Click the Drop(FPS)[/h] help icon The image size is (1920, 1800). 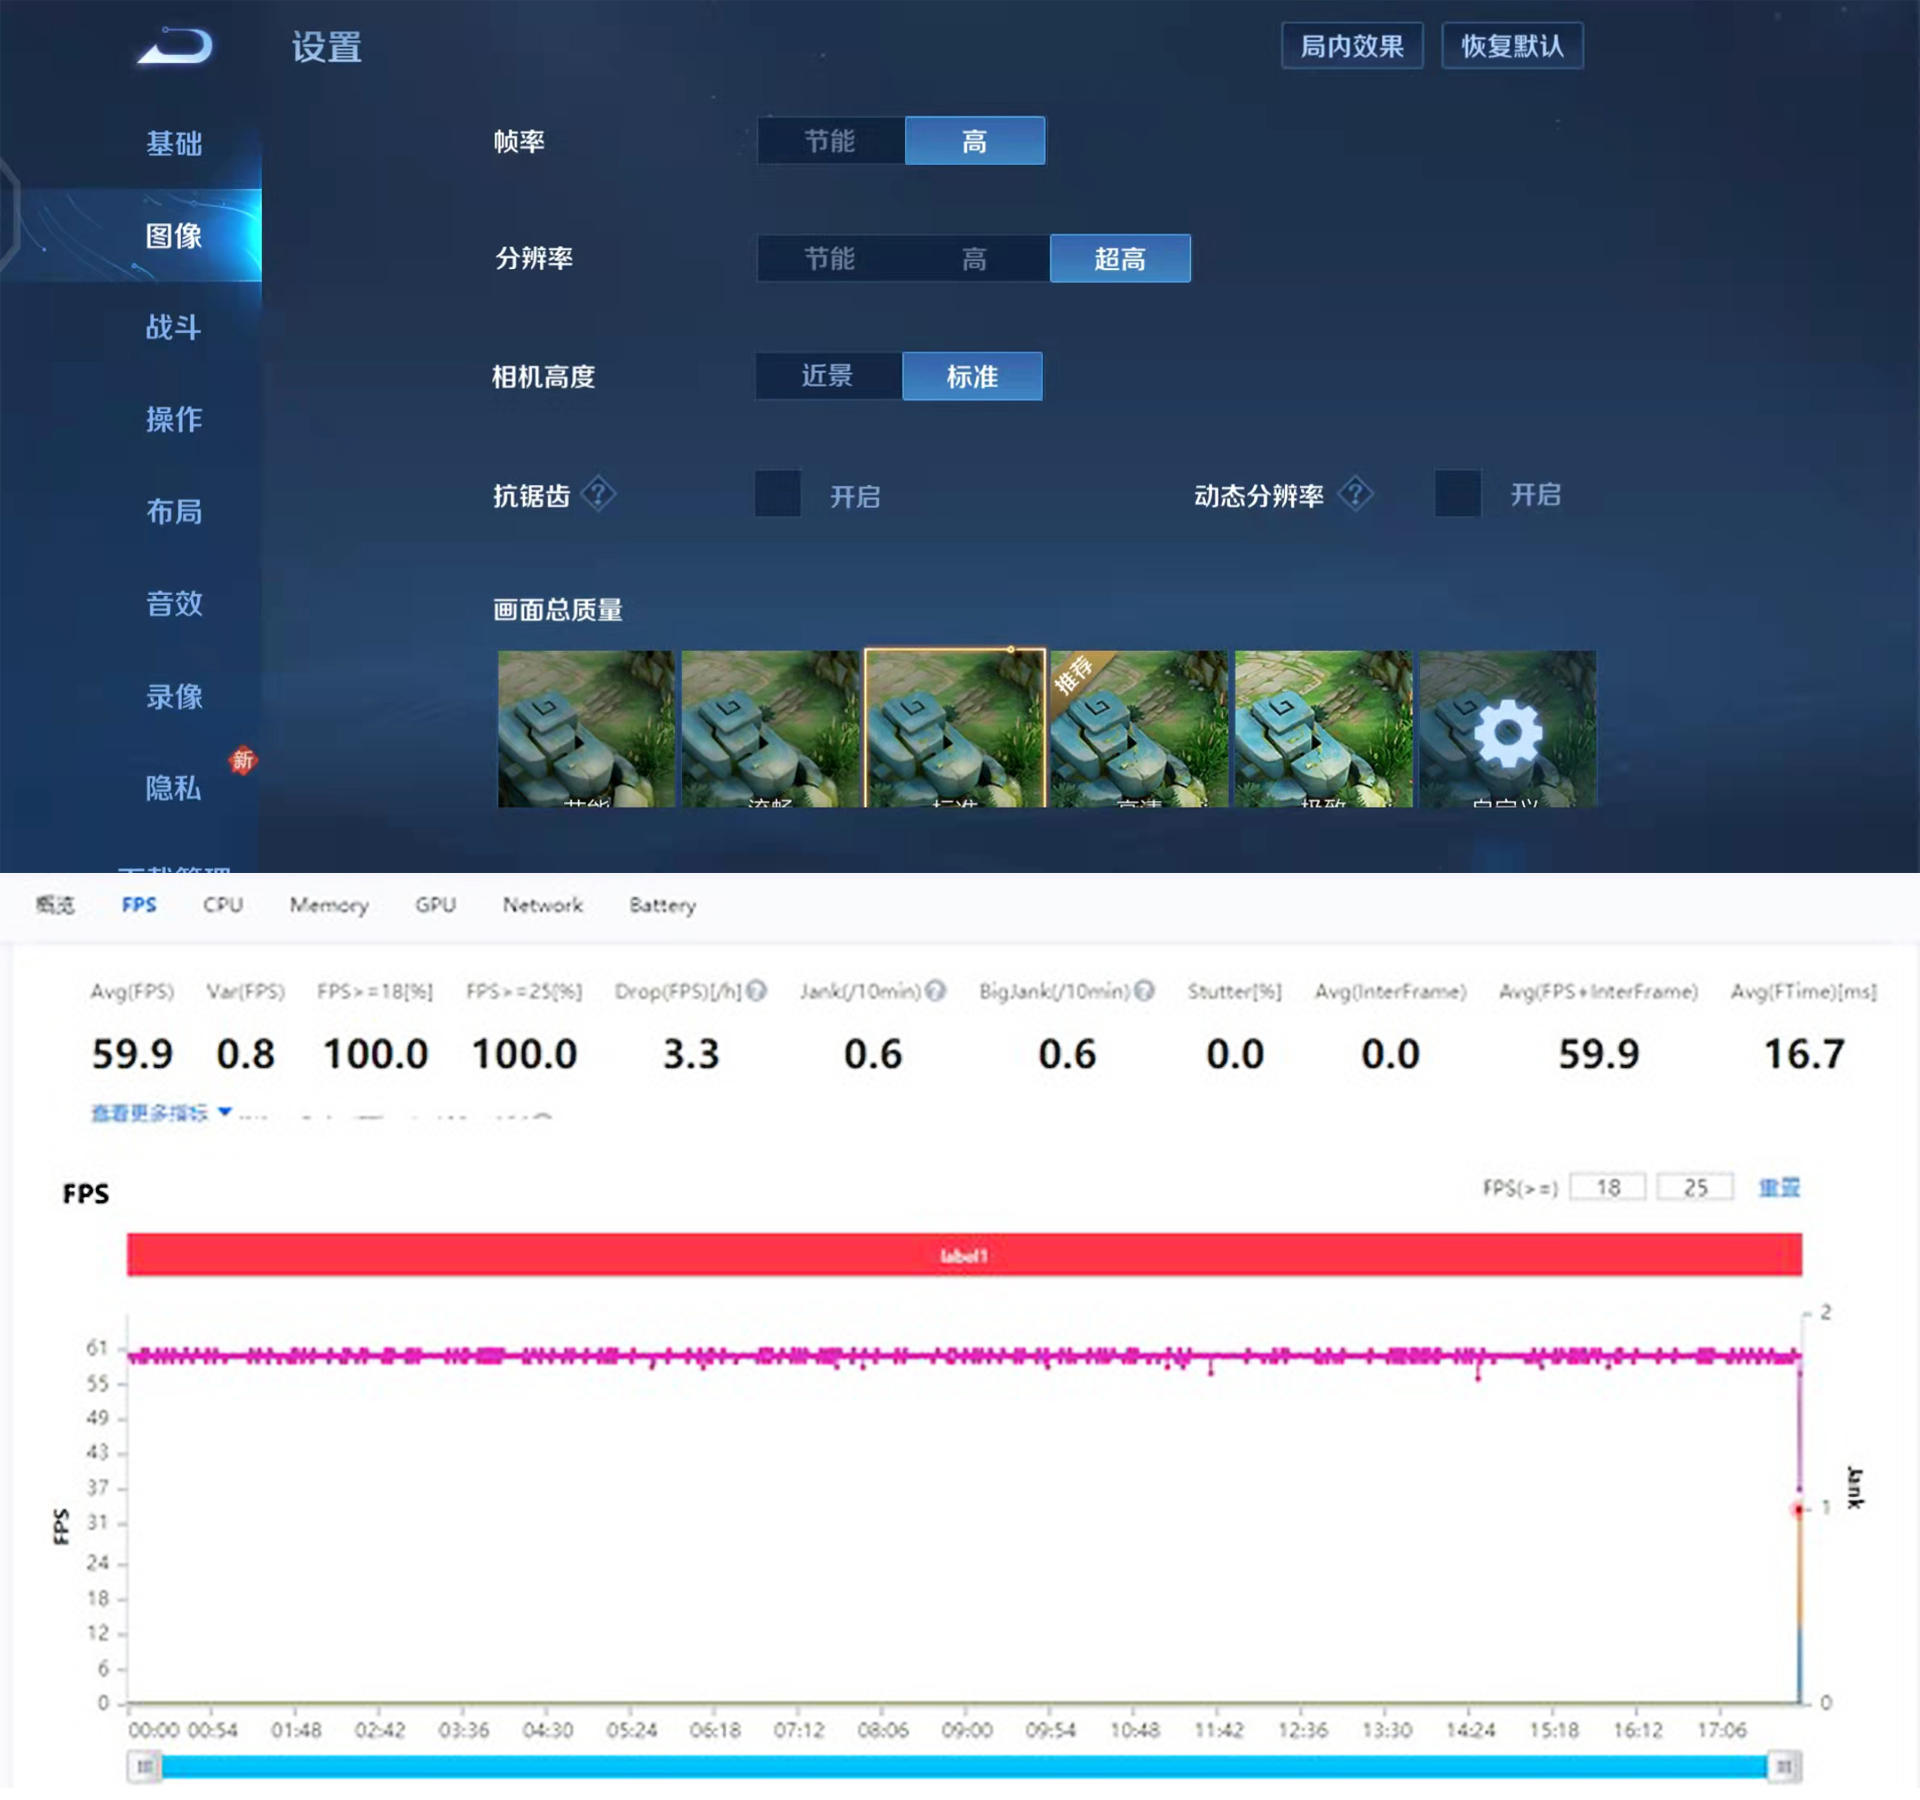point(755,992)
